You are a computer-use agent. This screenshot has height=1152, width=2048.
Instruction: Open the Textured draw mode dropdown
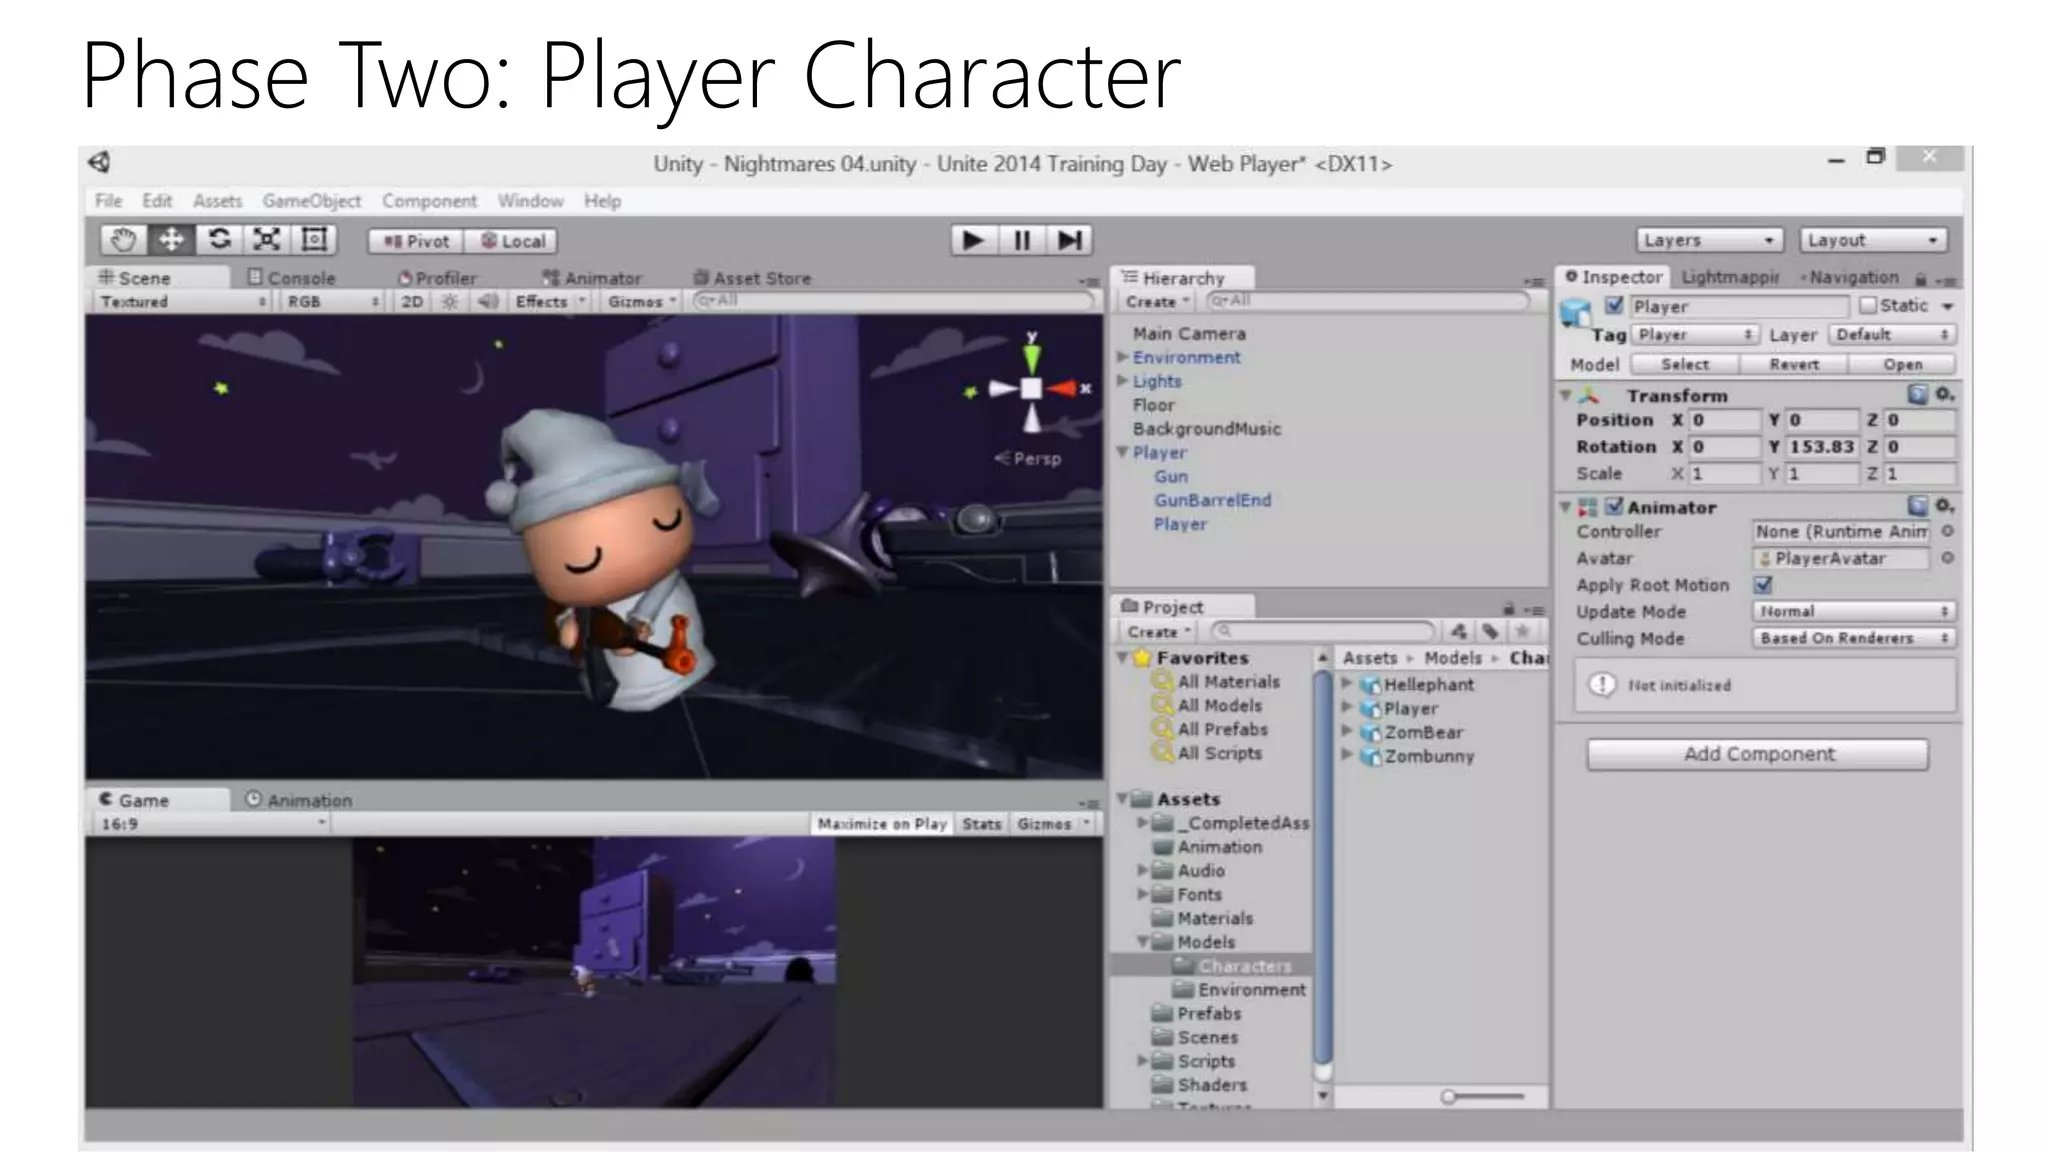pos(183,301)
